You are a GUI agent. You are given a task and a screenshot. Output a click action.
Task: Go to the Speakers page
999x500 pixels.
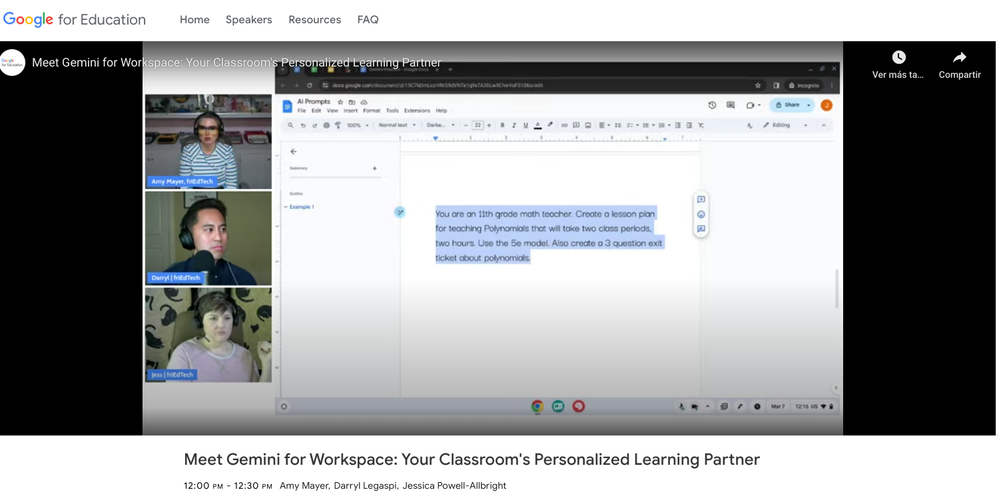[248, 20]
